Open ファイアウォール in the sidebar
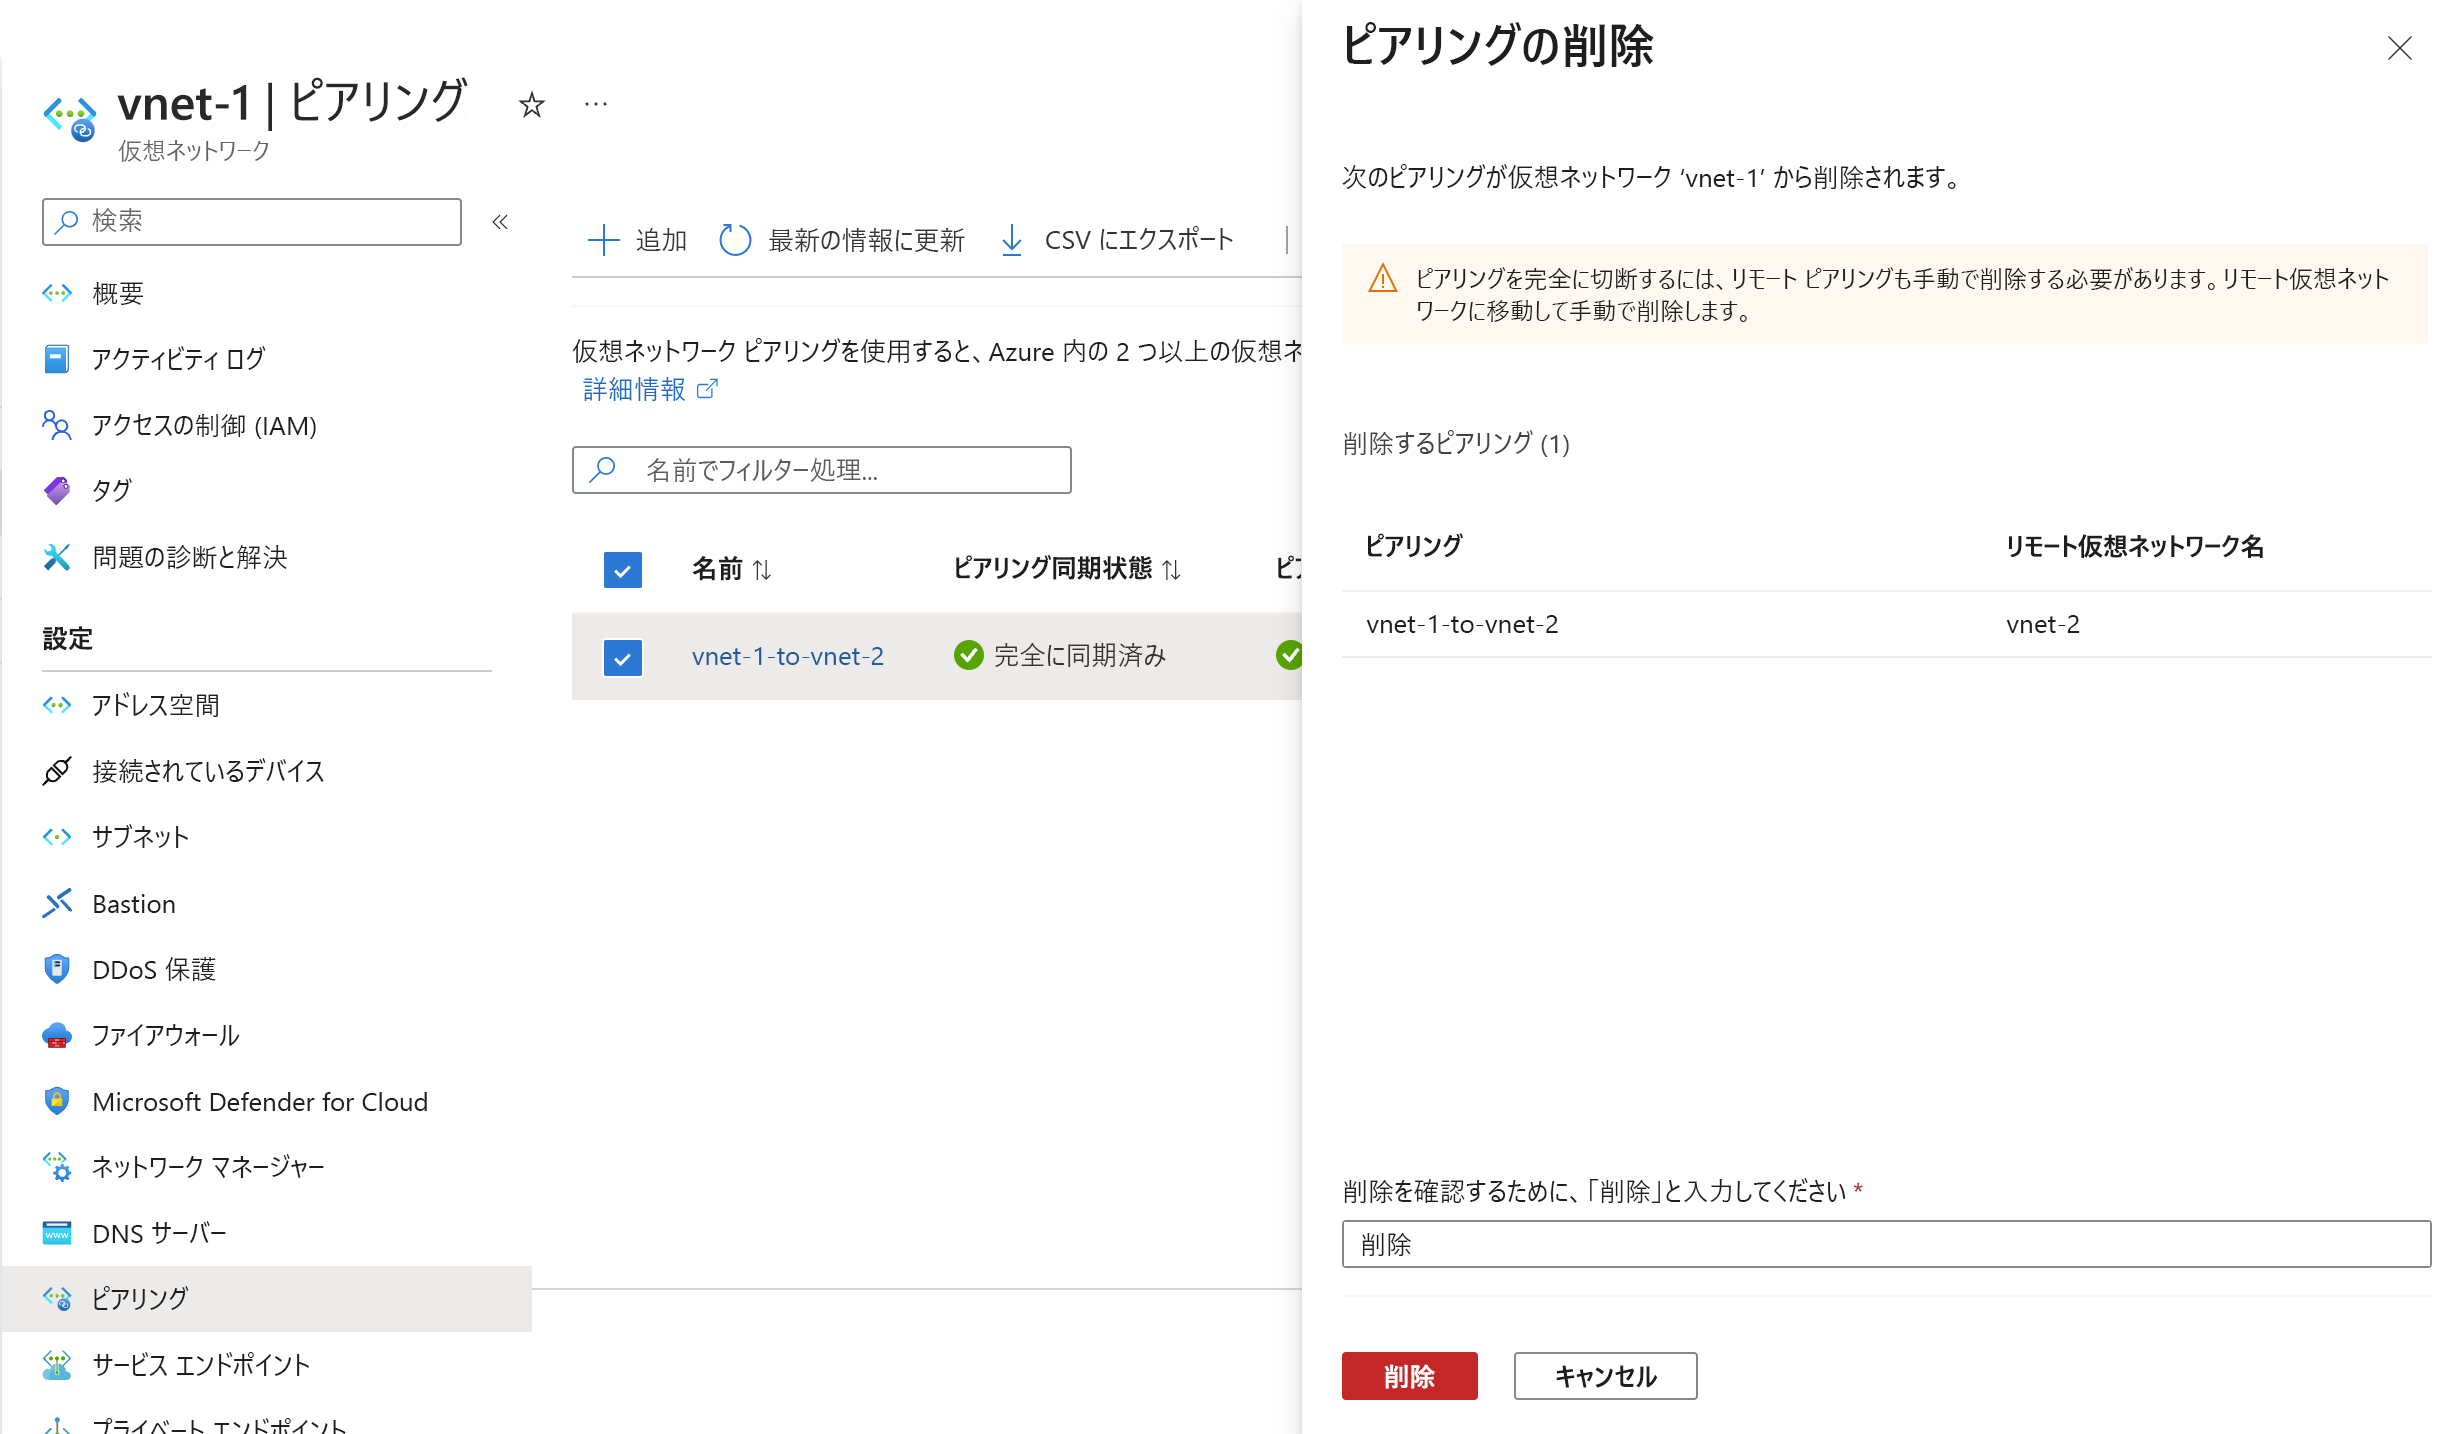Viewport: 2460px width, 1434px height. 165,1036
